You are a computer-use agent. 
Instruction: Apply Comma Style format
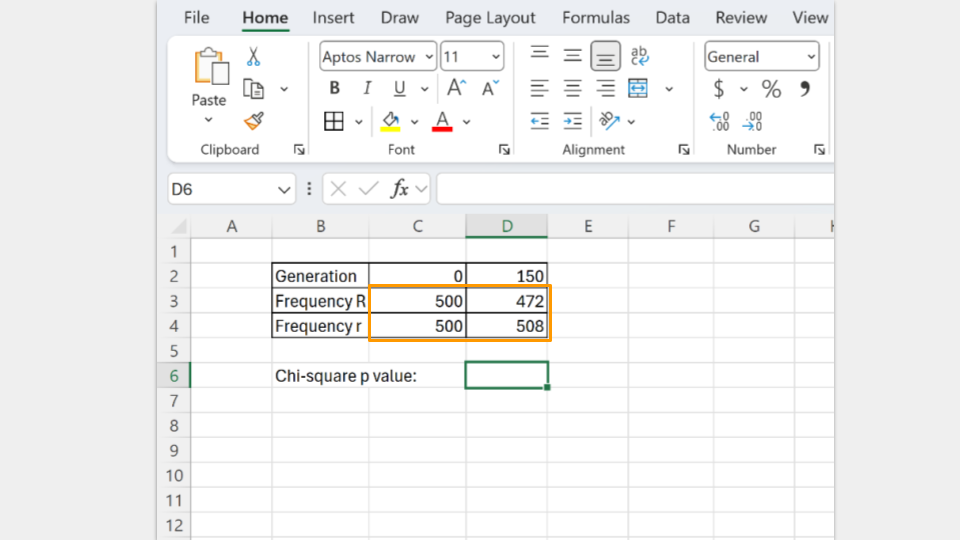(x=804, y=89)
